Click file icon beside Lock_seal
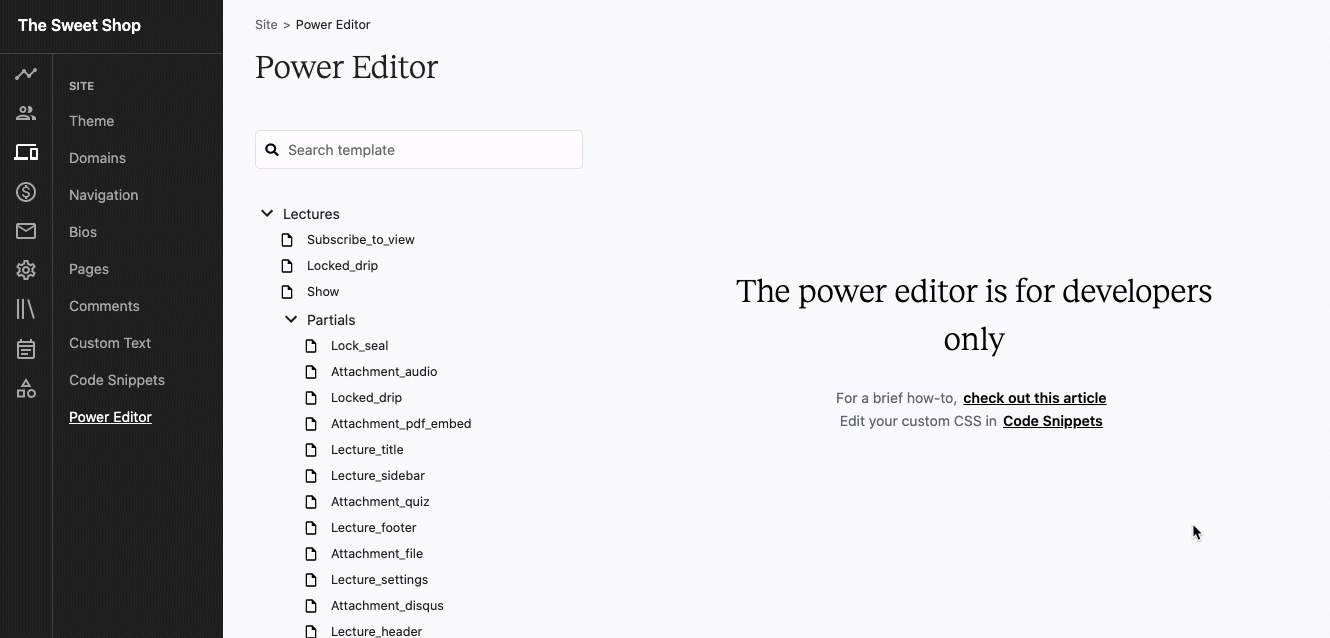 312,346
